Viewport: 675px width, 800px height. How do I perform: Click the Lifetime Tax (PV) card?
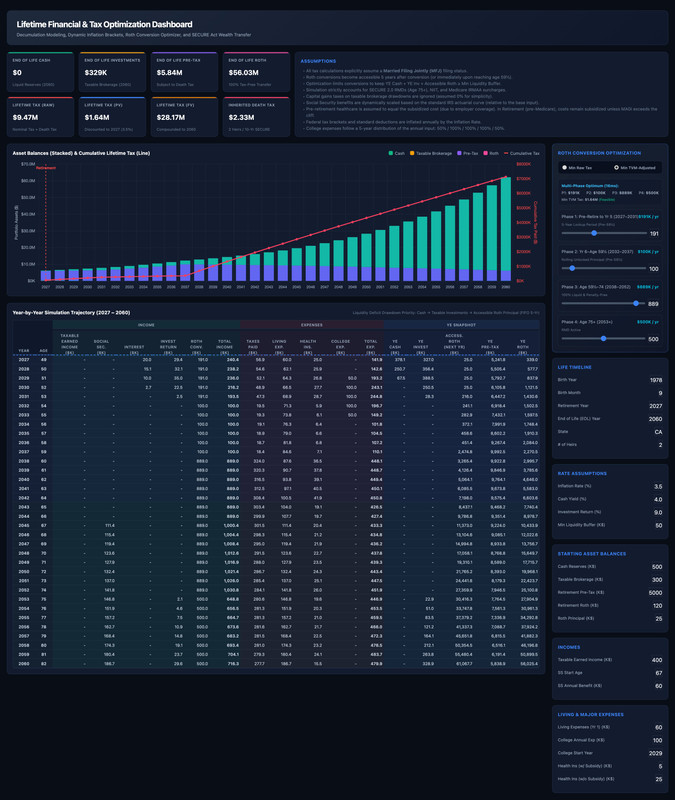tap(112, 117)
